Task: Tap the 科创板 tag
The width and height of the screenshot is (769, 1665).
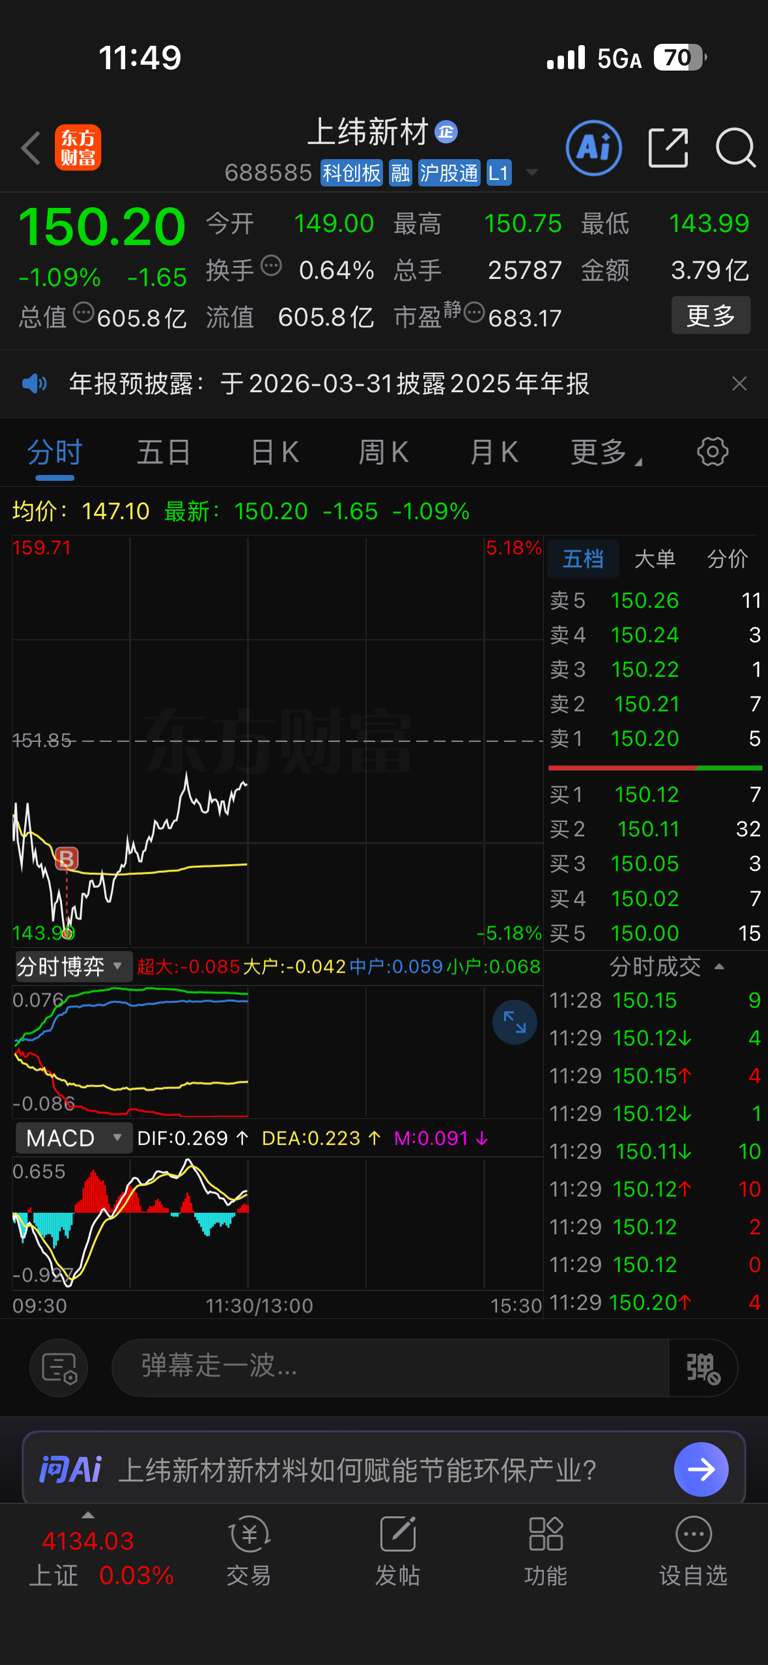Action: coord(351,173)
